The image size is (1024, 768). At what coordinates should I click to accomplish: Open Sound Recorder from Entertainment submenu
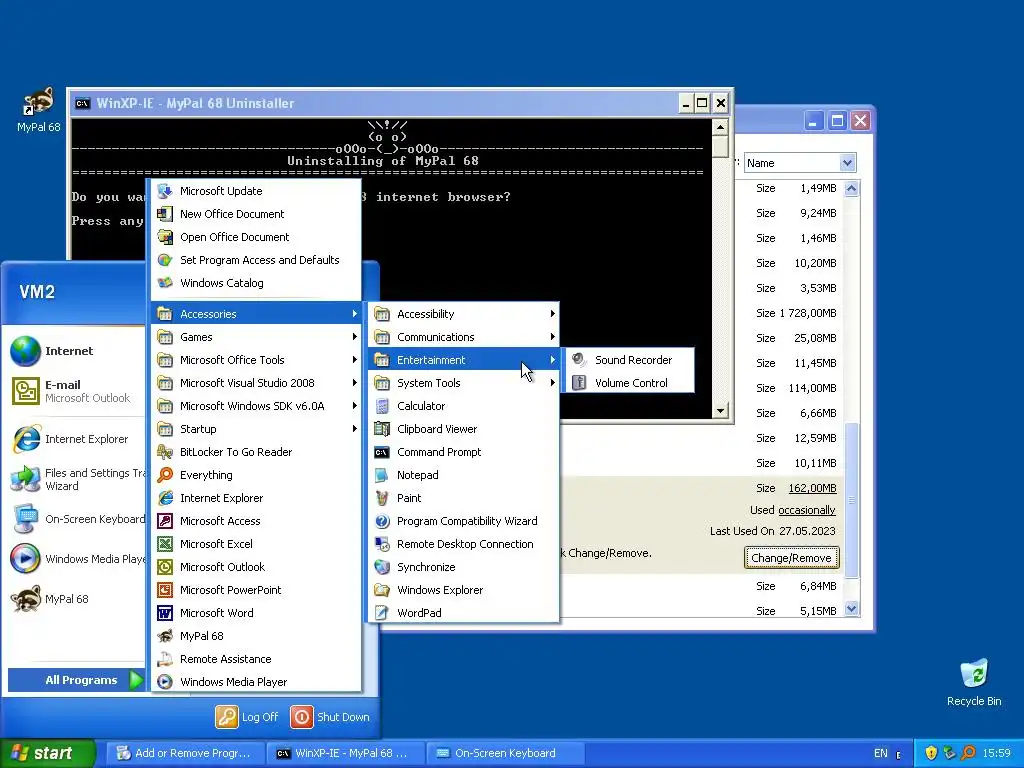pyautogui.click(x=628, y=360)
